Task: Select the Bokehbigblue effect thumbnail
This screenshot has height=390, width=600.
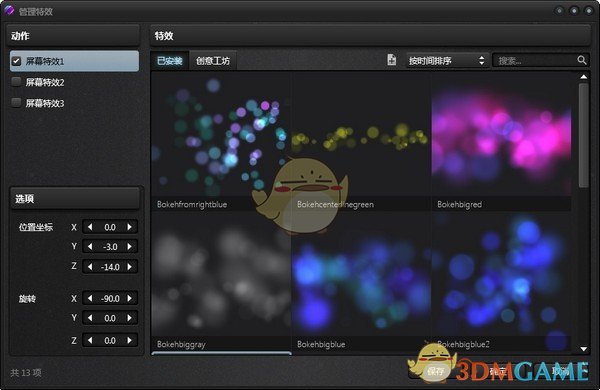Action: [x=361, y=282]
